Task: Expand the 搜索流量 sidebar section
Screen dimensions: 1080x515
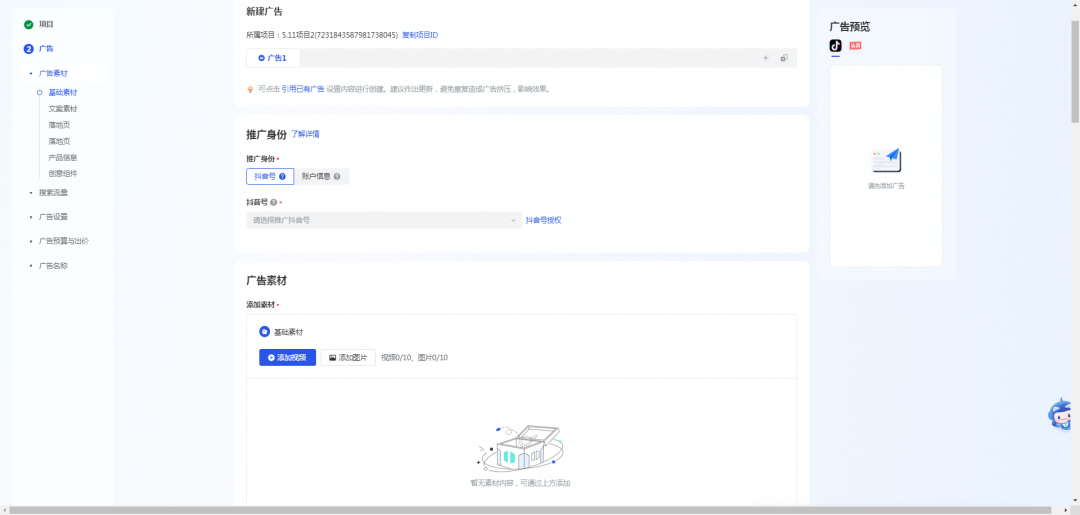Action: tap(53, 193)
